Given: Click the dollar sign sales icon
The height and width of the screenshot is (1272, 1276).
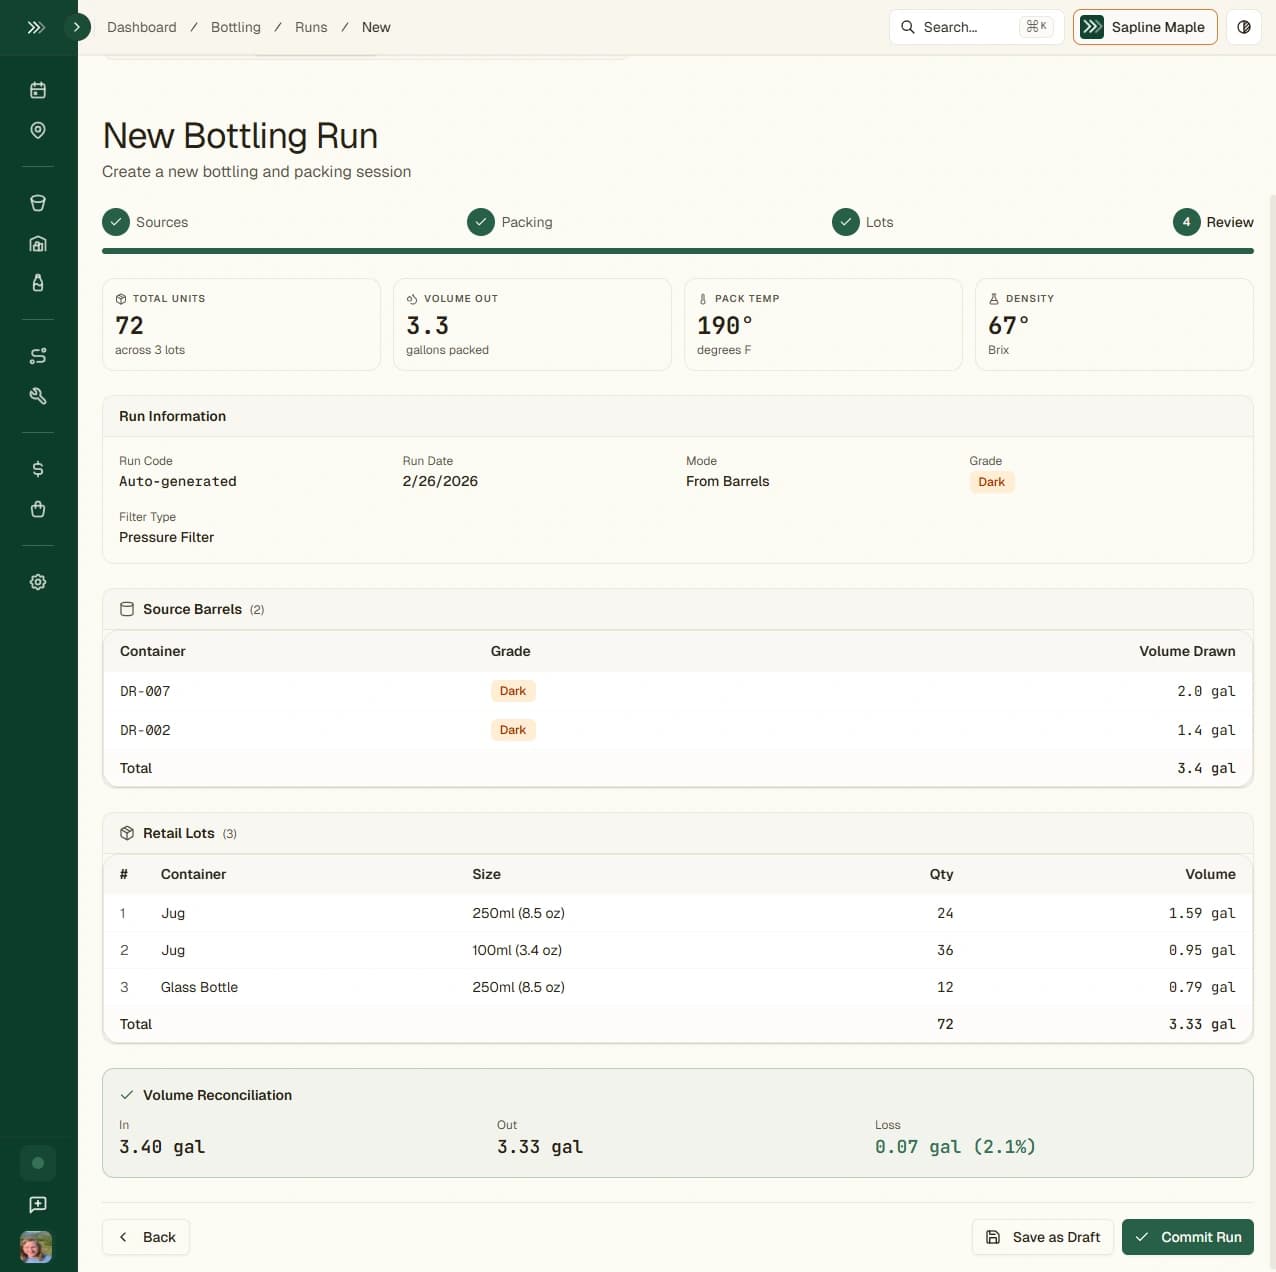Looking at the screenshot, I should tap(38, 469).
